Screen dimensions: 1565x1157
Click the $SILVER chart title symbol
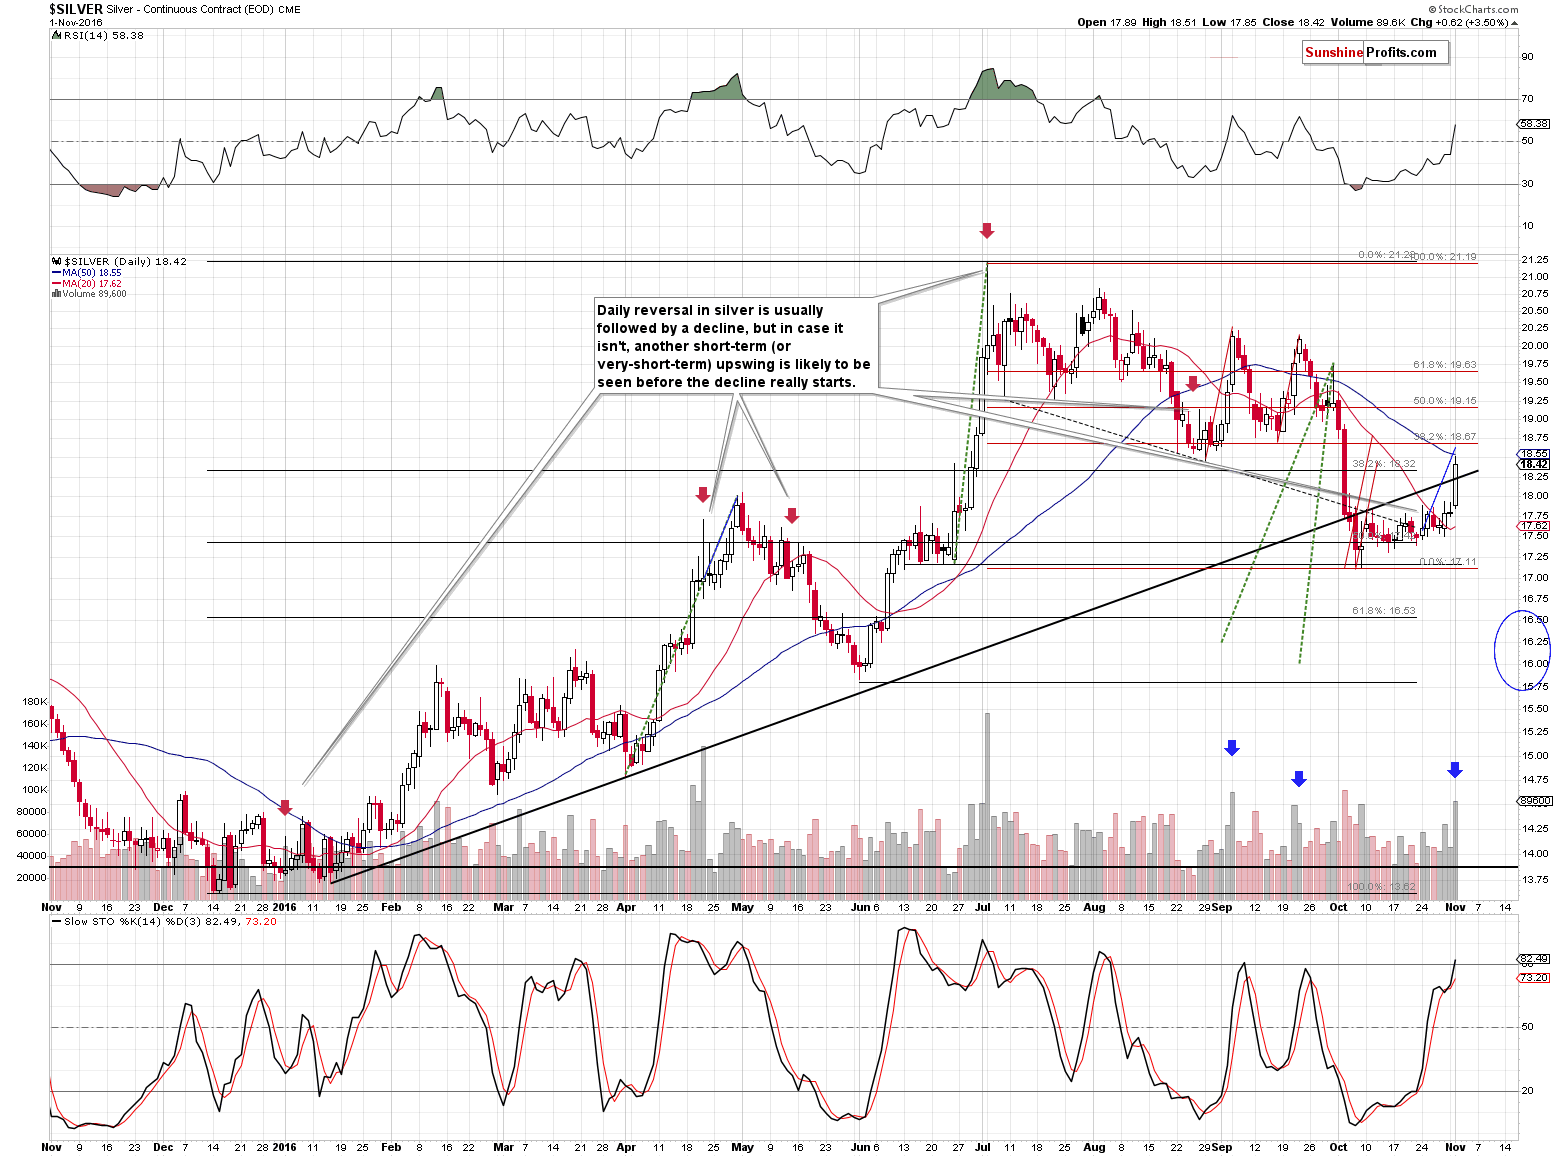coord(76,9)
